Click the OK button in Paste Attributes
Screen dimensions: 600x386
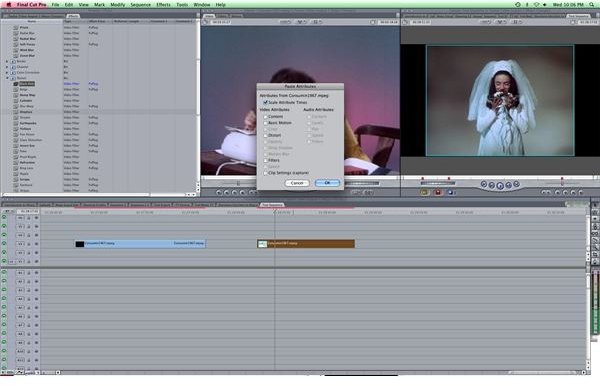point(327,183)
